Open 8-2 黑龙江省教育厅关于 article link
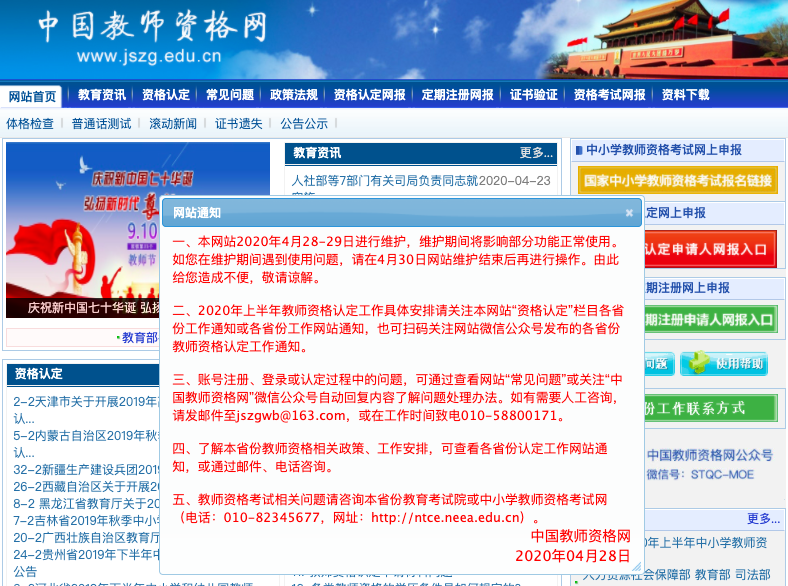The image size is (788, 586). pos(86,504)
